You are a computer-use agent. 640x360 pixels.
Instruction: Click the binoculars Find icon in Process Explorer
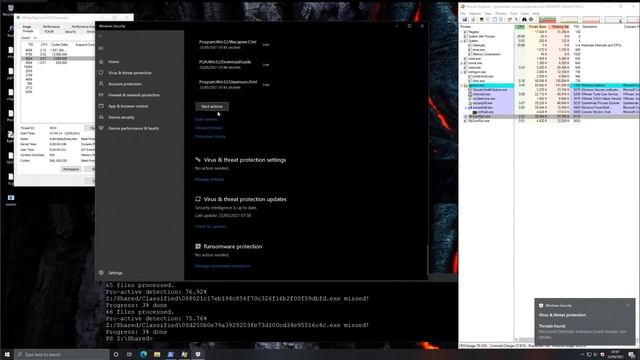[524, 19]
